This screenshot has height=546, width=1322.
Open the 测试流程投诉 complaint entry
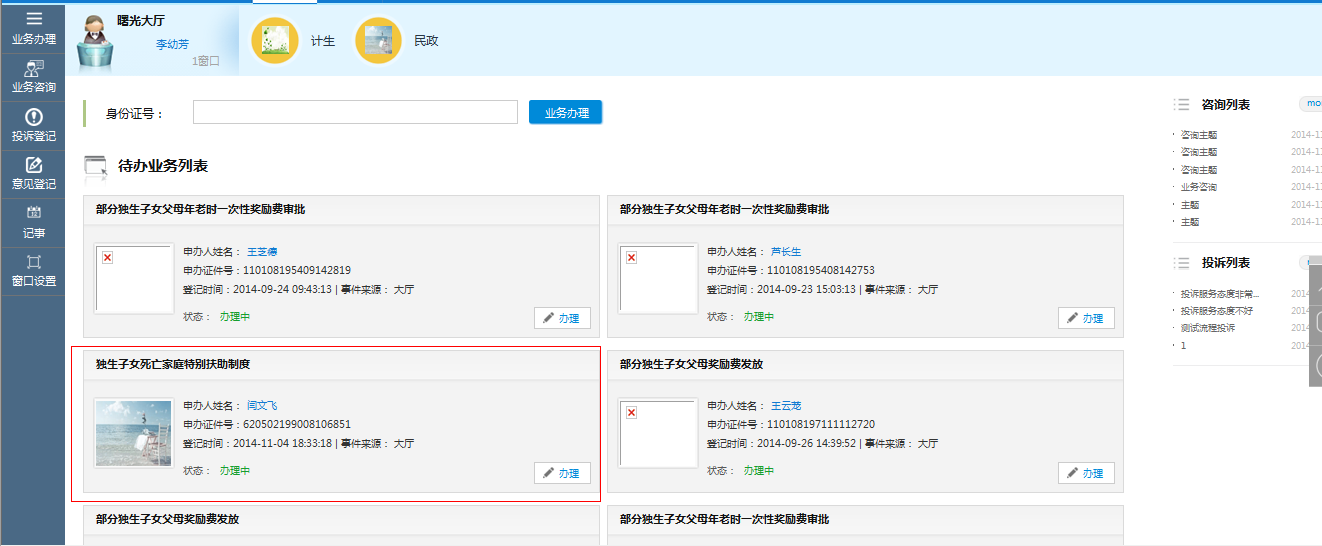point(1207,328)
